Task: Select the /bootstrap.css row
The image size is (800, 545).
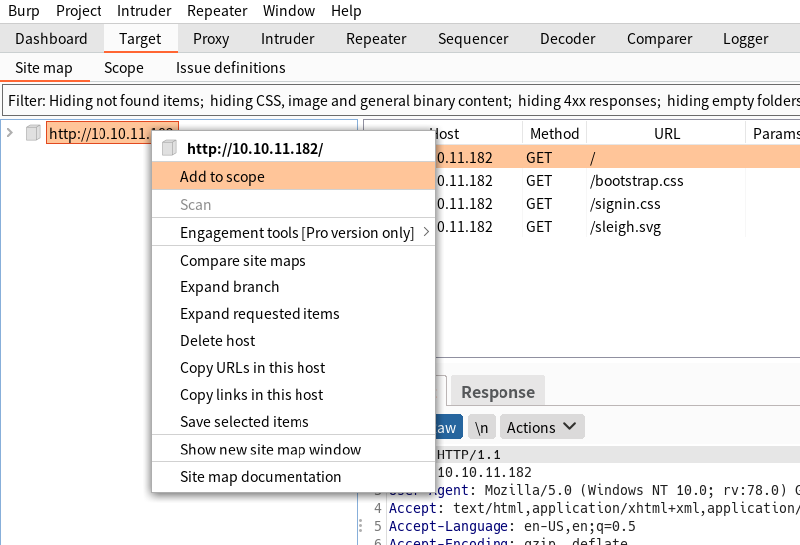Action: tap(617, 181)
